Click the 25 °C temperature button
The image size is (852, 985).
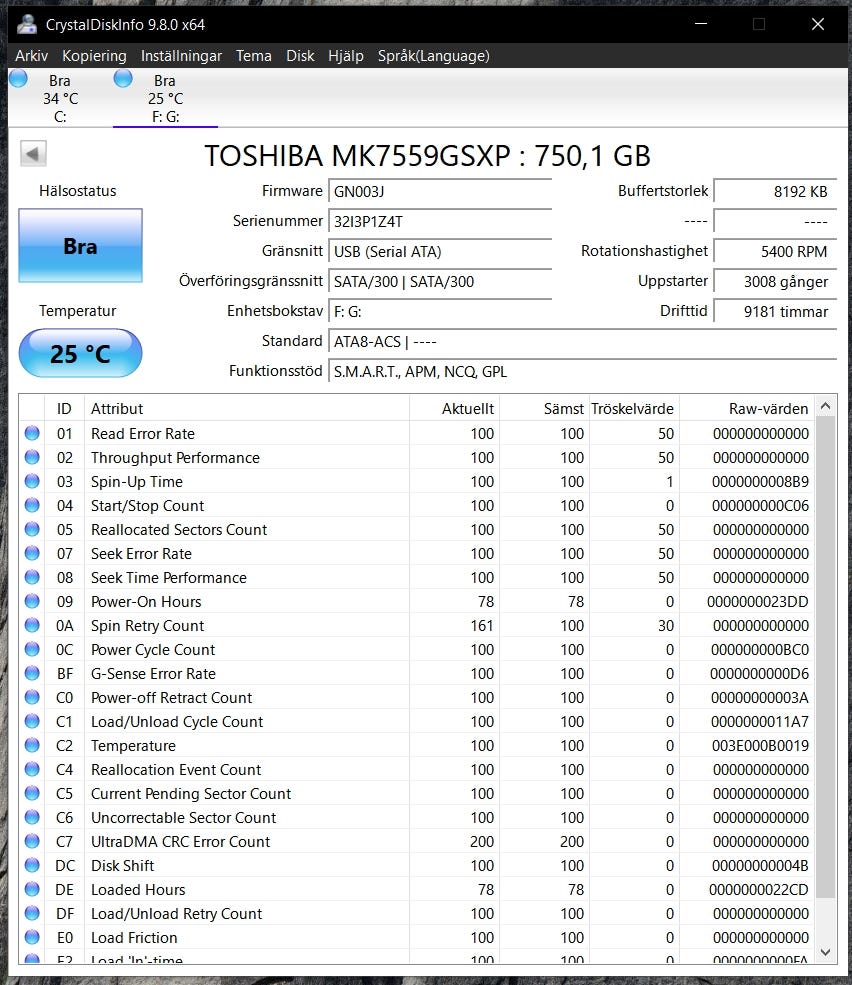tap(80, 353)
